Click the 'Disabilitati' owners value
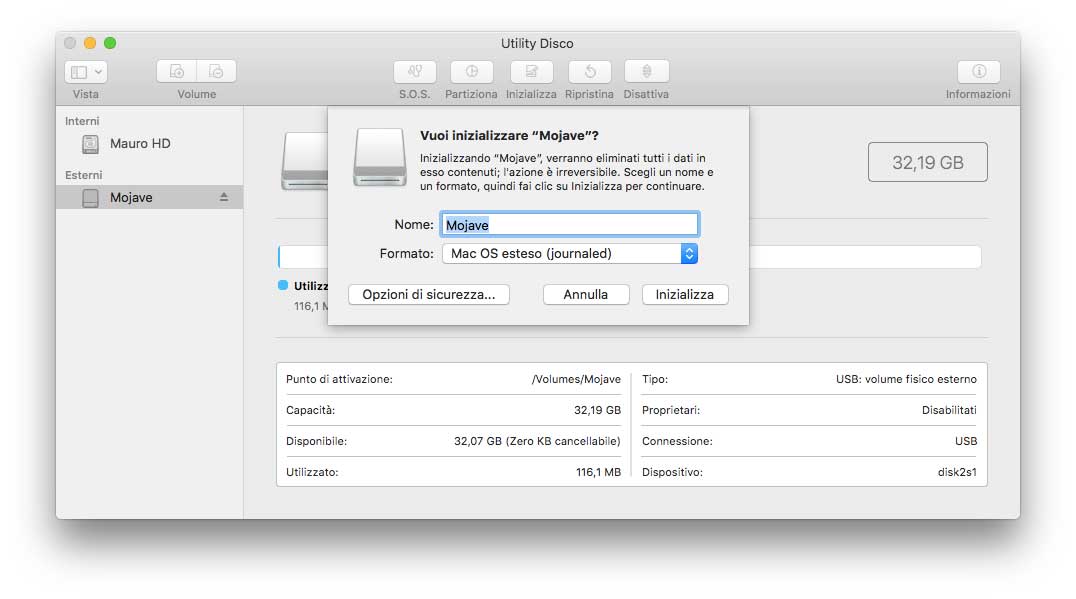This screenshot has height=599, width=1076. point(949,410)
